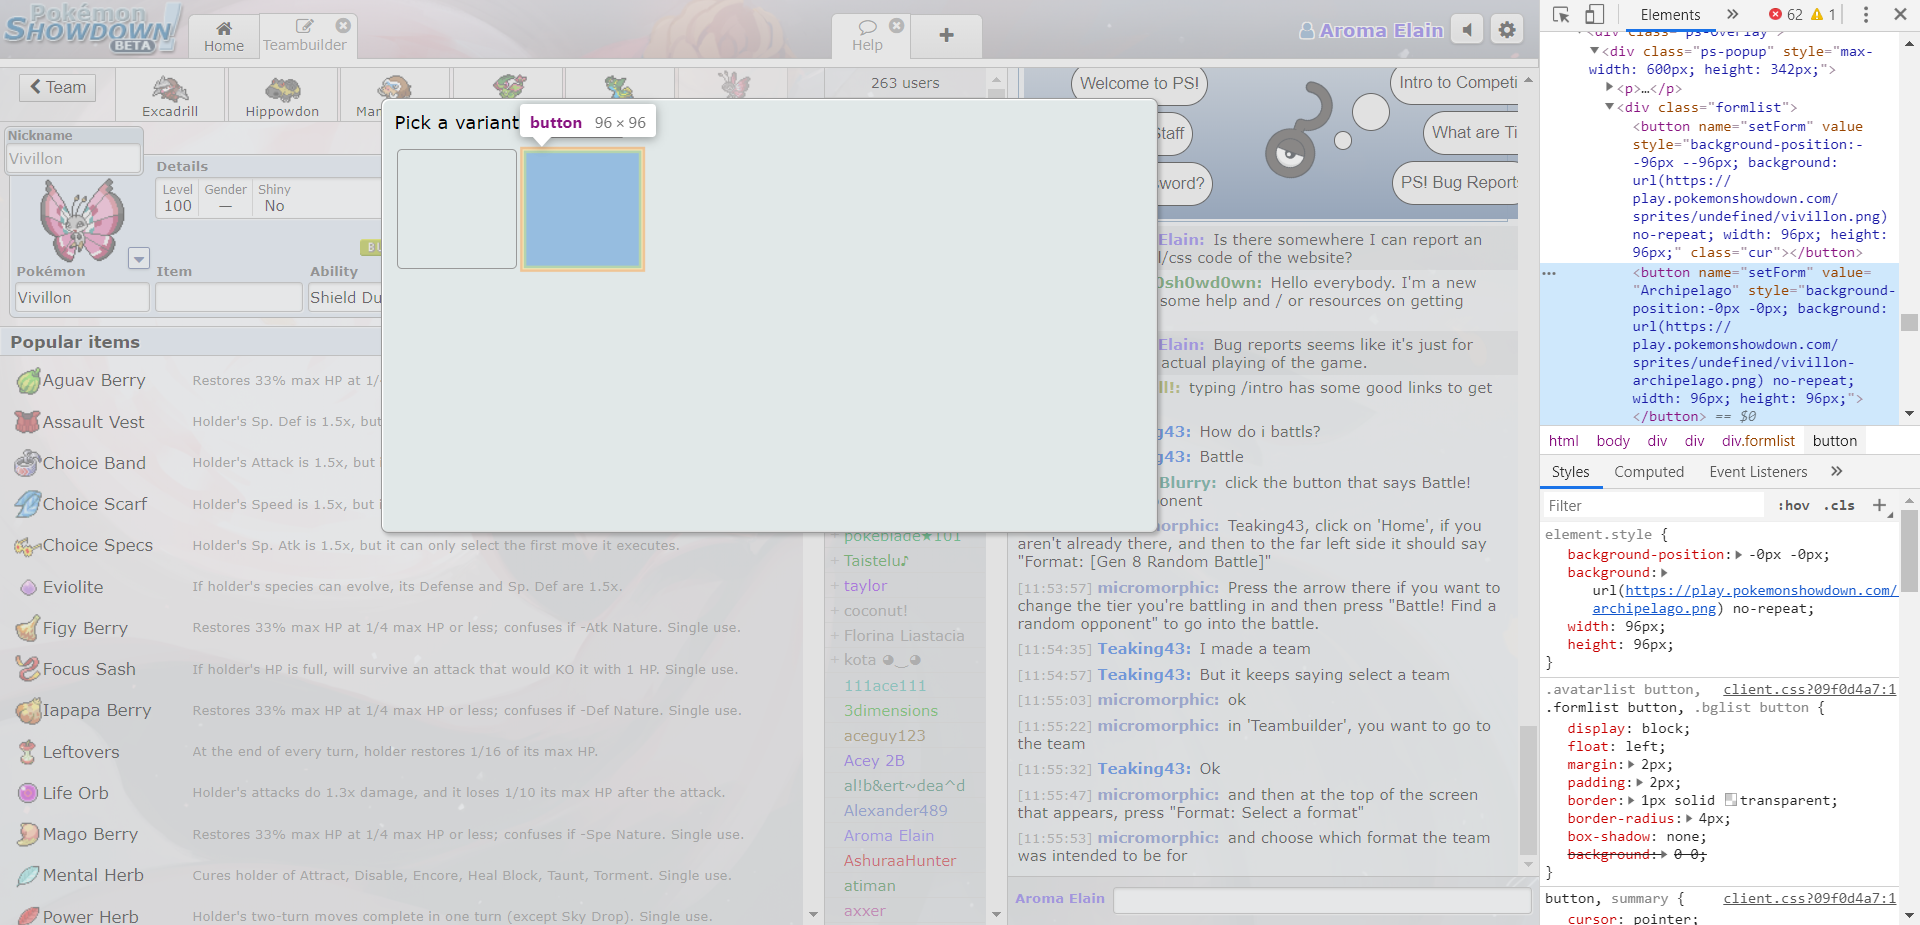Click the 62 errors indicator
1920x925 pixels.
pos(1785,14)
